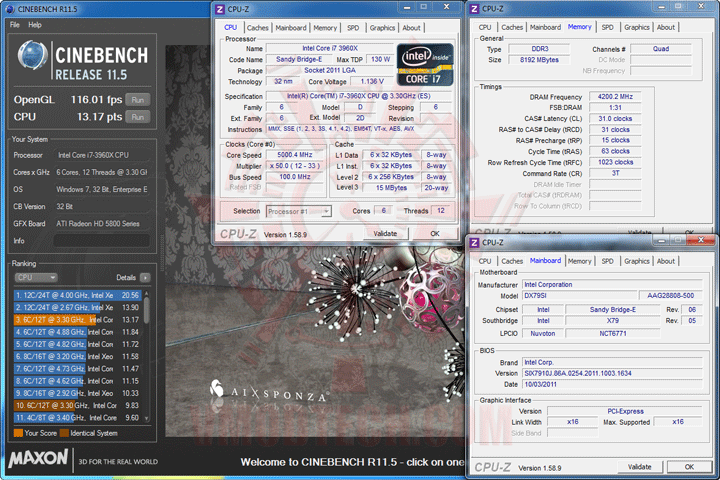Viewport: 720px width, 480px height.
Task: Click the ranking list scroll-down arrow
Action: point(147,418)
